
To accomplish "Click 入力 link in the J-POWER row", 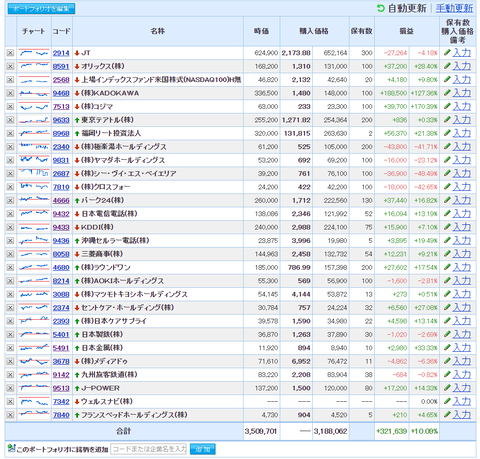I will click(x=462, y=388).
